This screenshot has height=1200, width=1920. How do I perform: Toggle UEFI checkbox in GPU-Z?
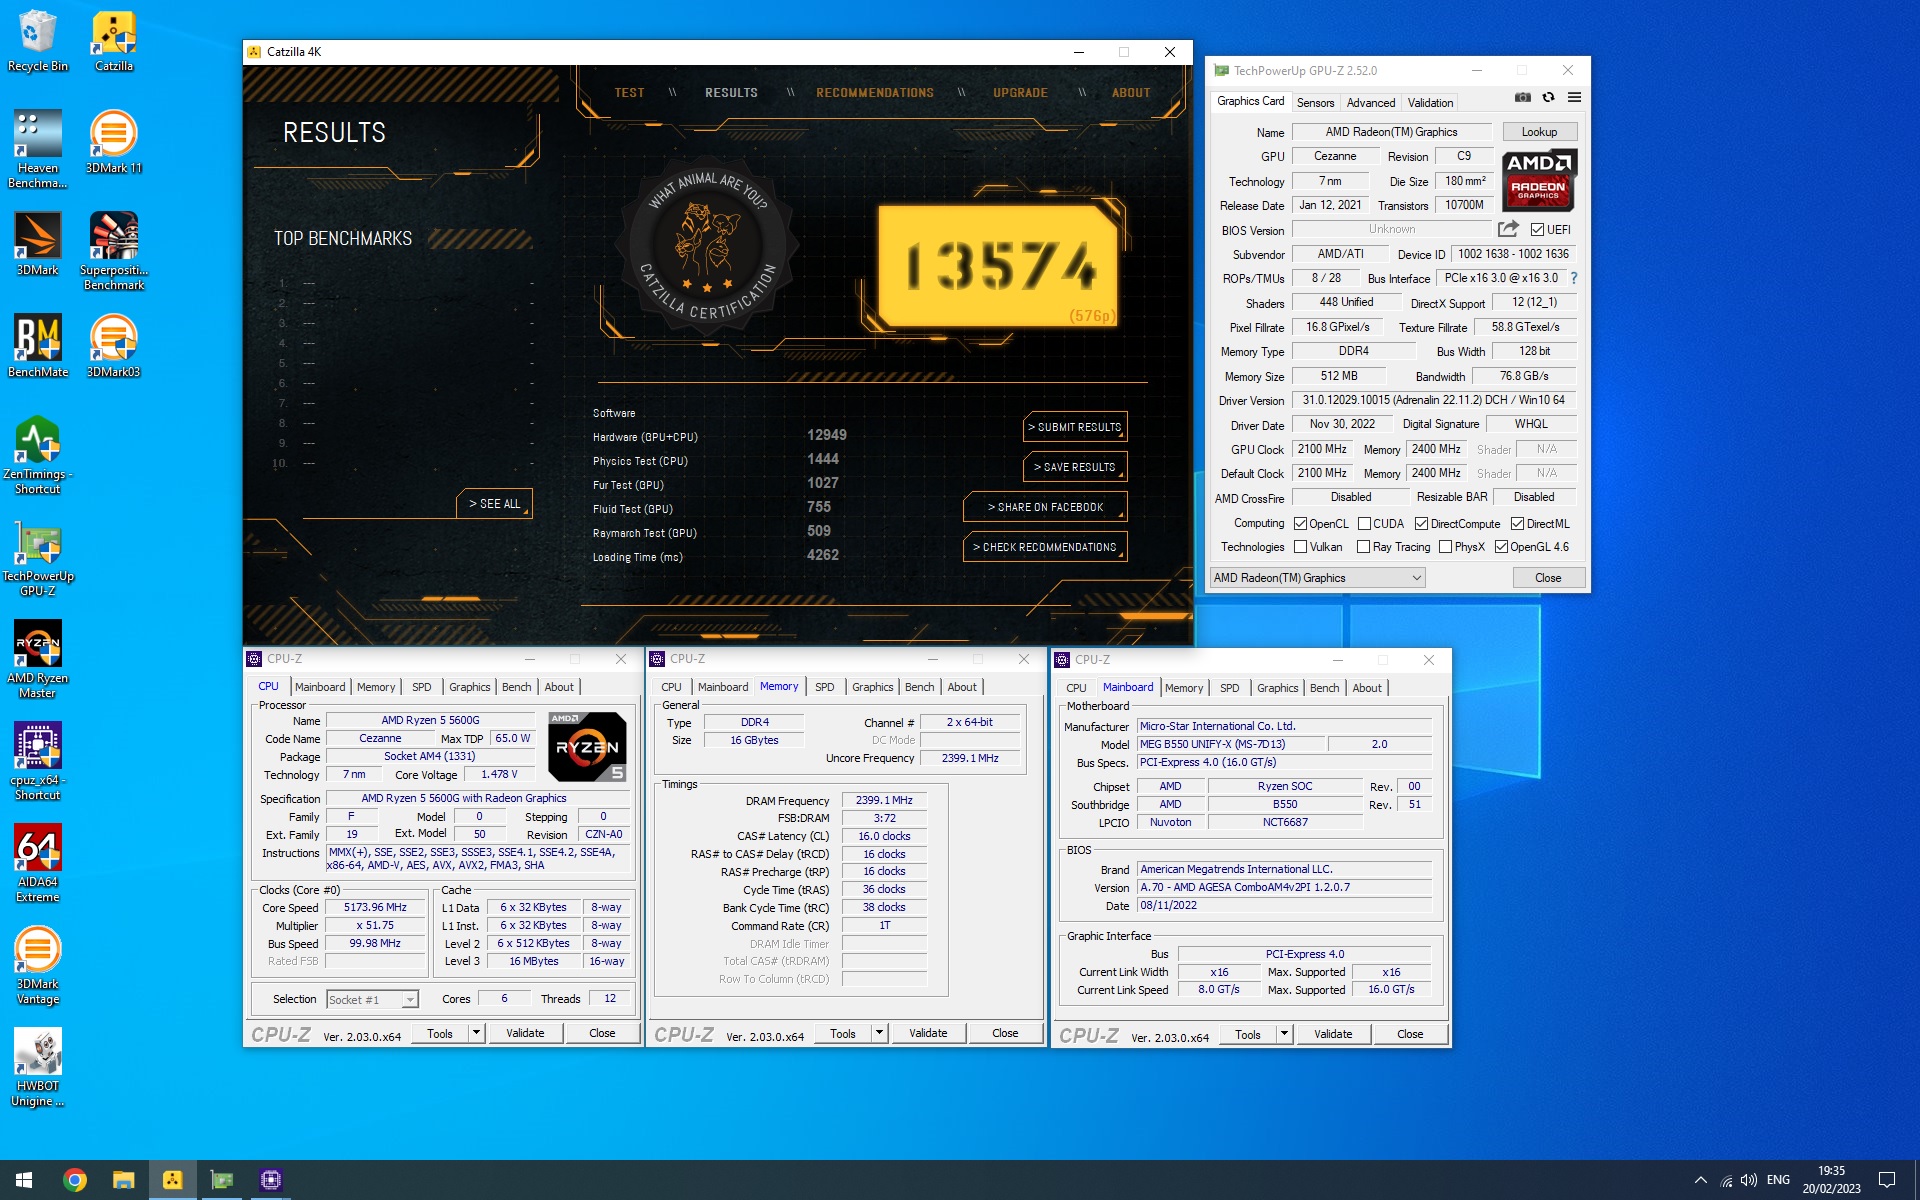pyautogui.click(x=1537, y=230)
